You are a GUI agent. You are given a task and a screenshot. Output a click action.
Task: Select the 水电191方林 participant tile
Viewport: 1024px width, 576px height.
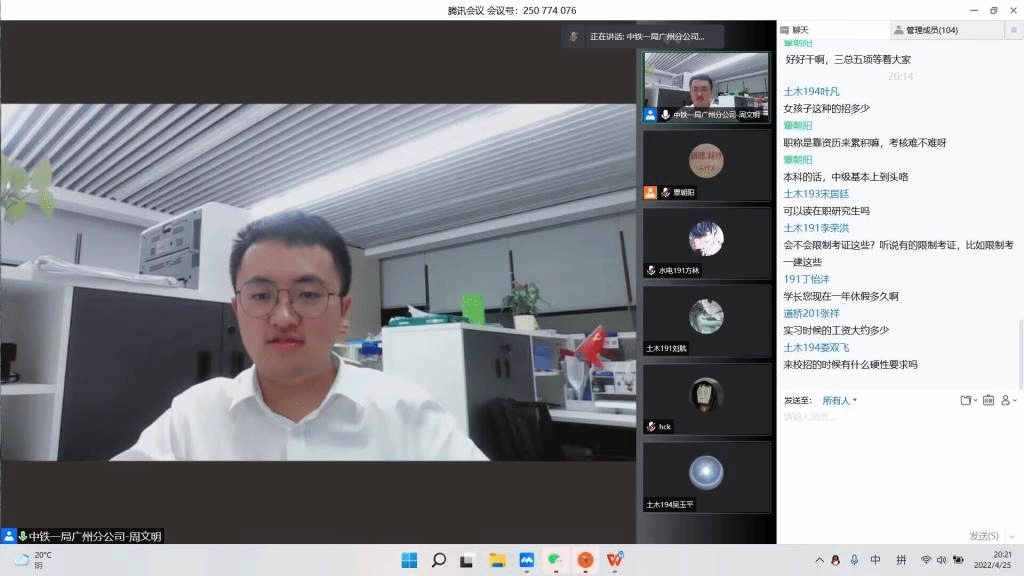coord(706,242)
